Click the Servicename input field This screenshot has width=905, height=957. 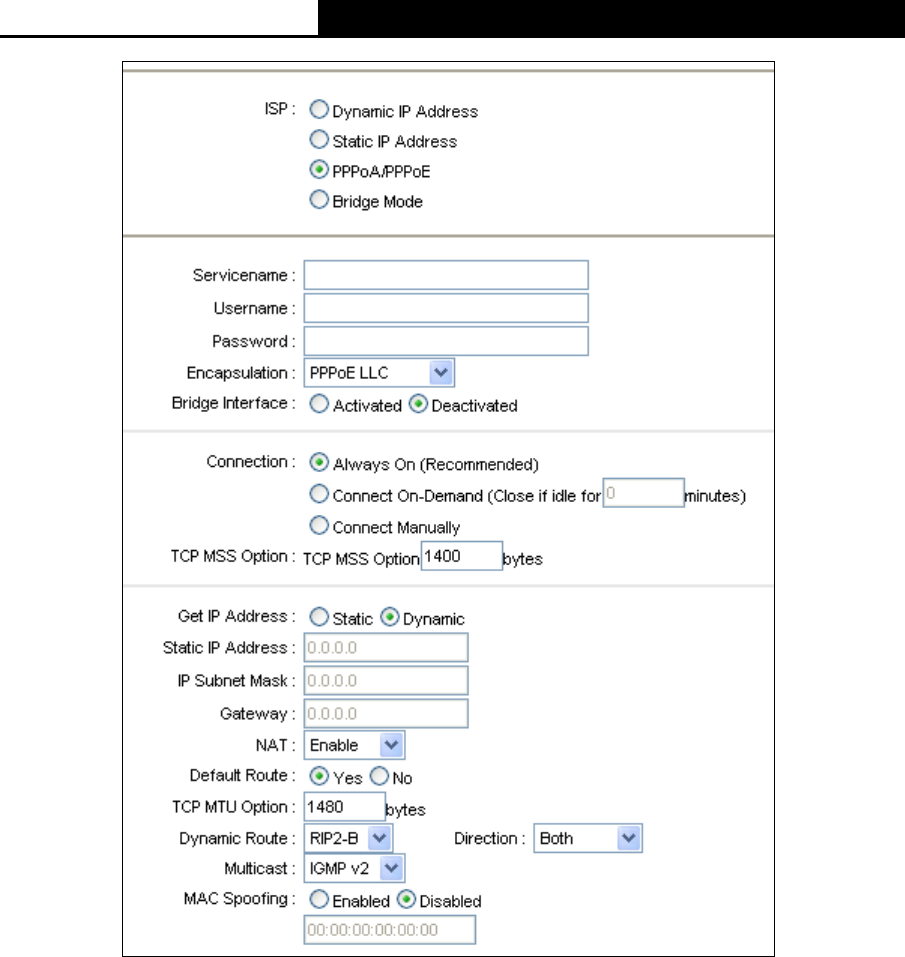pyautogui.click(x=446, y=275)
